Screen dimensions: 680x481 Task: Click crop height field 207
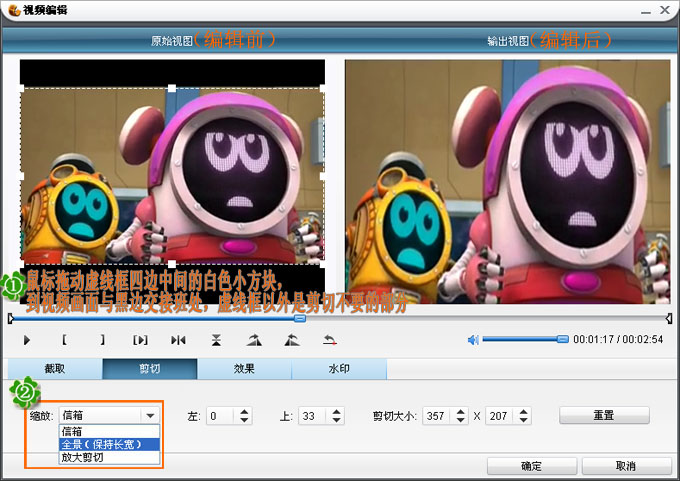(x=500, y=416)
